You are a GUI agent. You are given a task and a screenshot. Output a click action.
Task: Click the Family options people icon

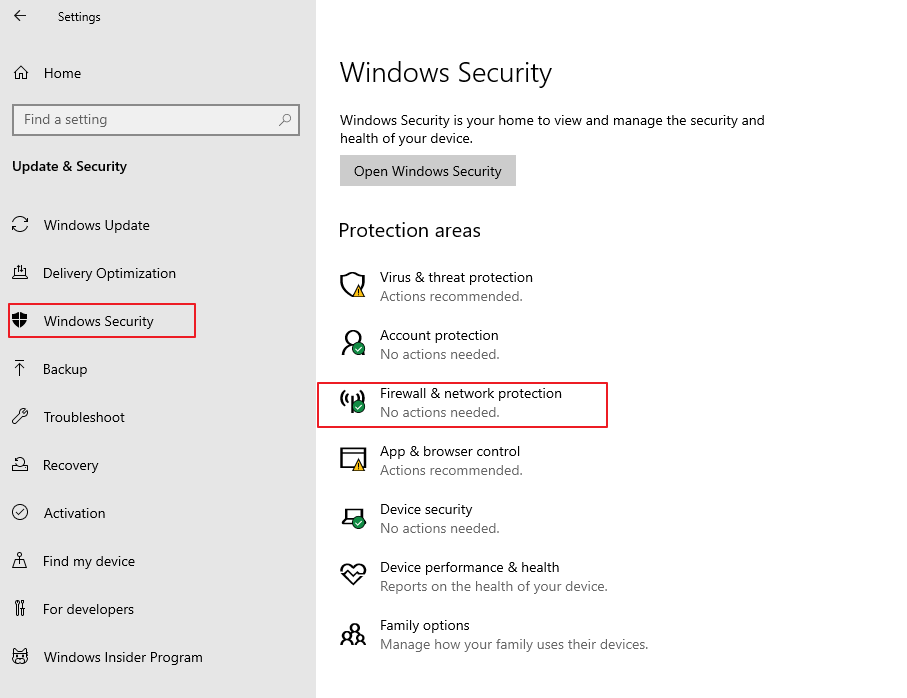[353, 634]
